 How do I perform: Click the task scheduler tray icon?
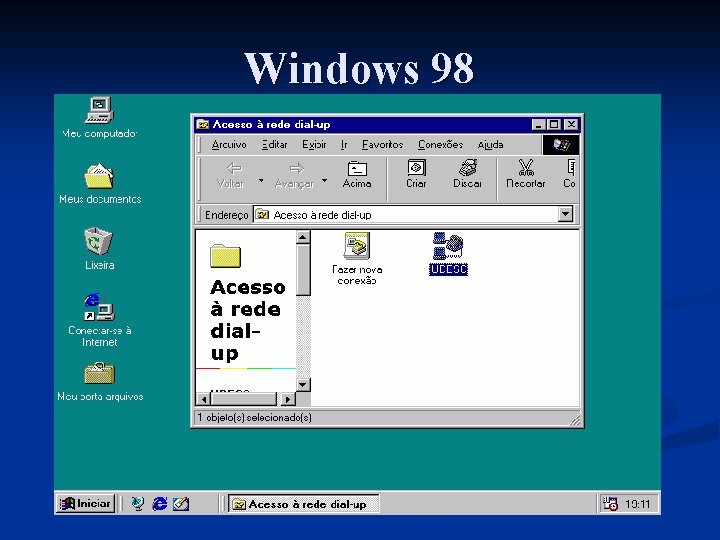(610, 504)
